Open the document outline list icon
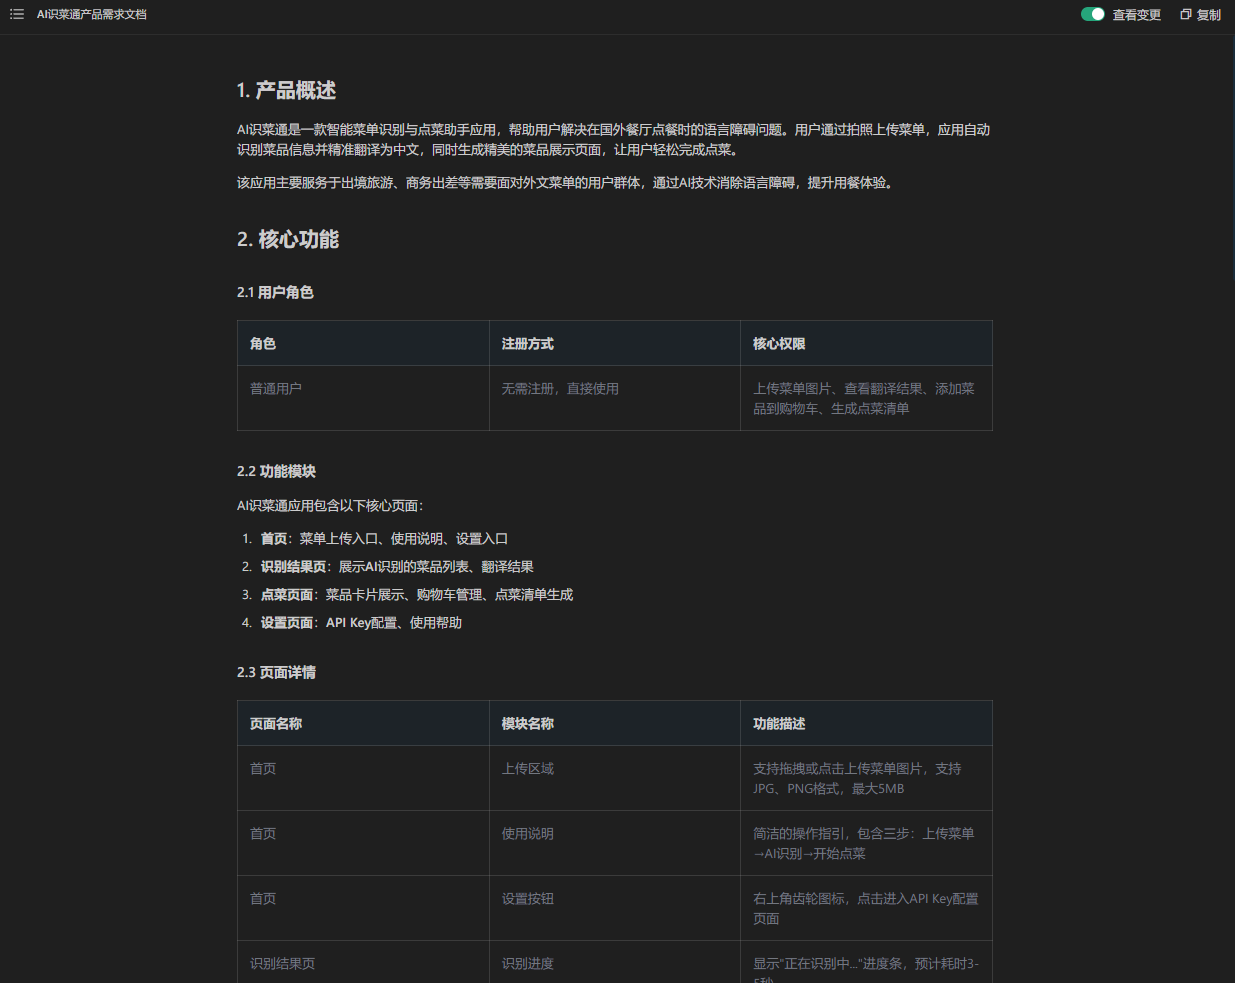This screenshot has width=1235, height=983. 17,15
